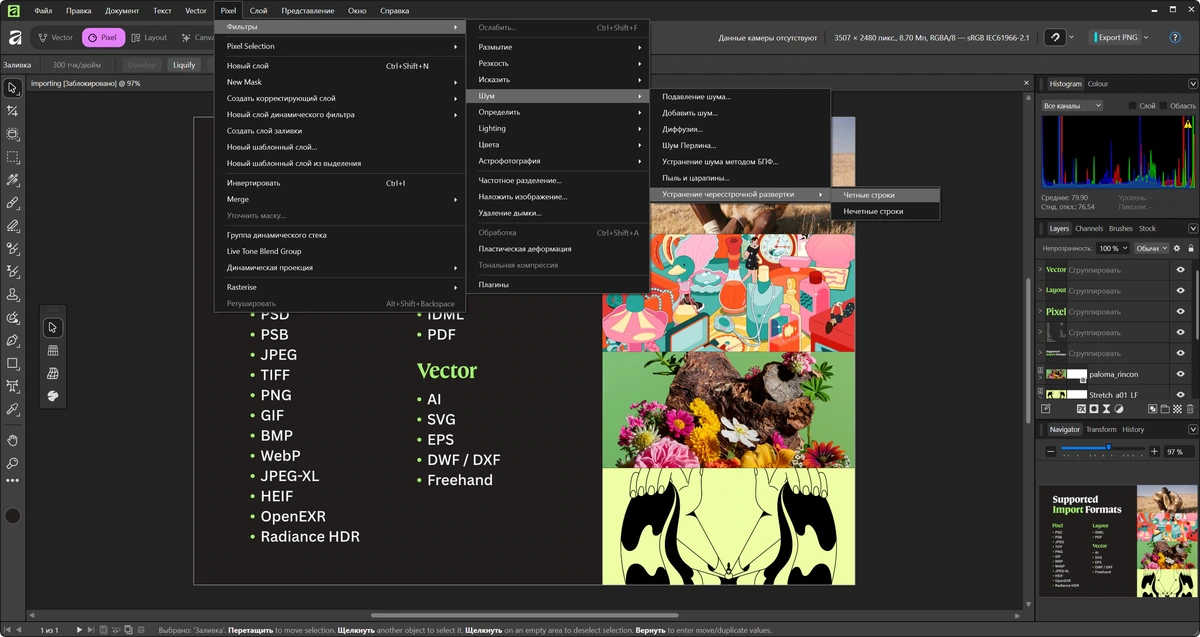The width and height of the screenshot is (1200, 637).
Task: Expand the Layout group layer
Action: tap(1040, 291)
